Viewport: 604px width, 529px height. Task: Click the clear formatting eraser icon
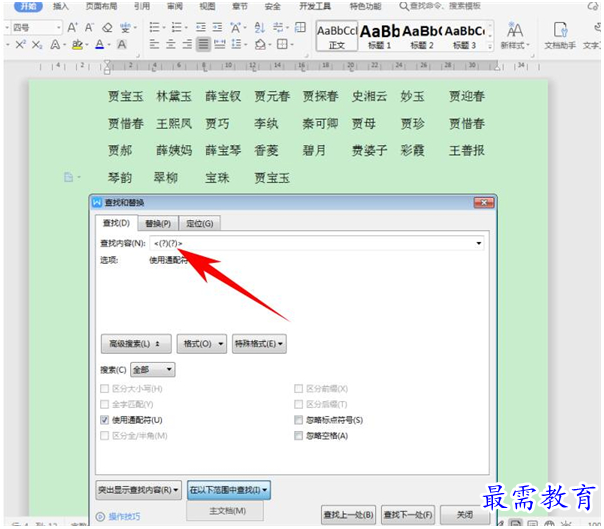(107, 27)
